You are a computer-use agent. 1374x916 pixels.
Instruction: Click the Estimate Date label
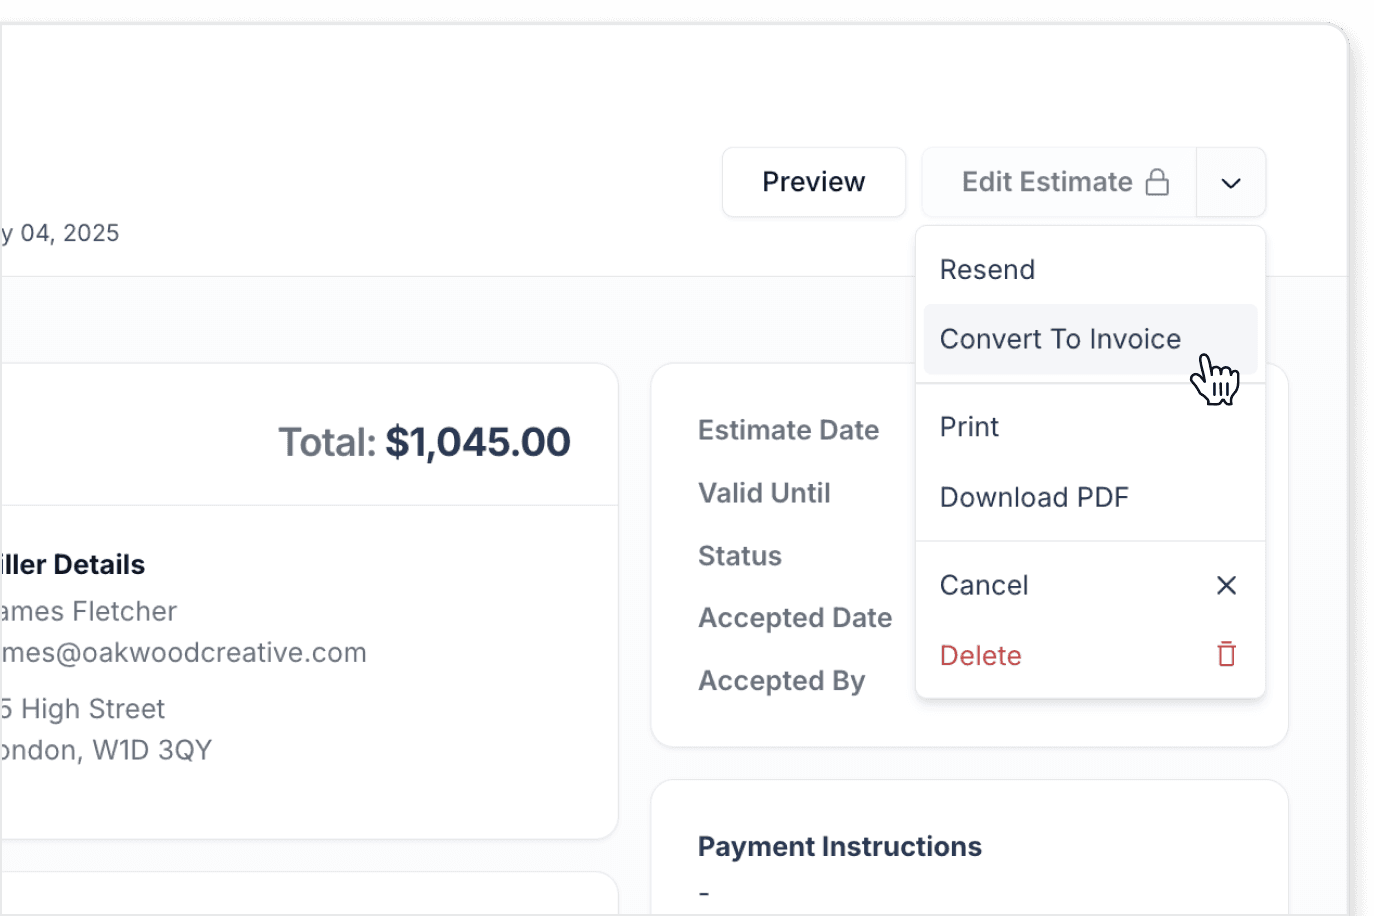[788, 430]
